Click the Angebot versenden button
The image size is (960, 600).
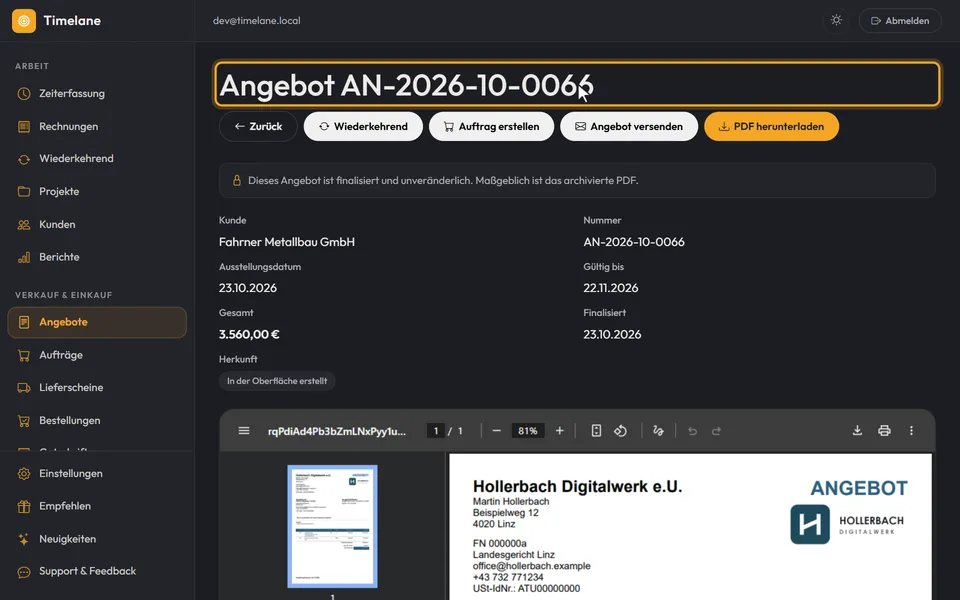pyautogui.click(x=629, y=127)
